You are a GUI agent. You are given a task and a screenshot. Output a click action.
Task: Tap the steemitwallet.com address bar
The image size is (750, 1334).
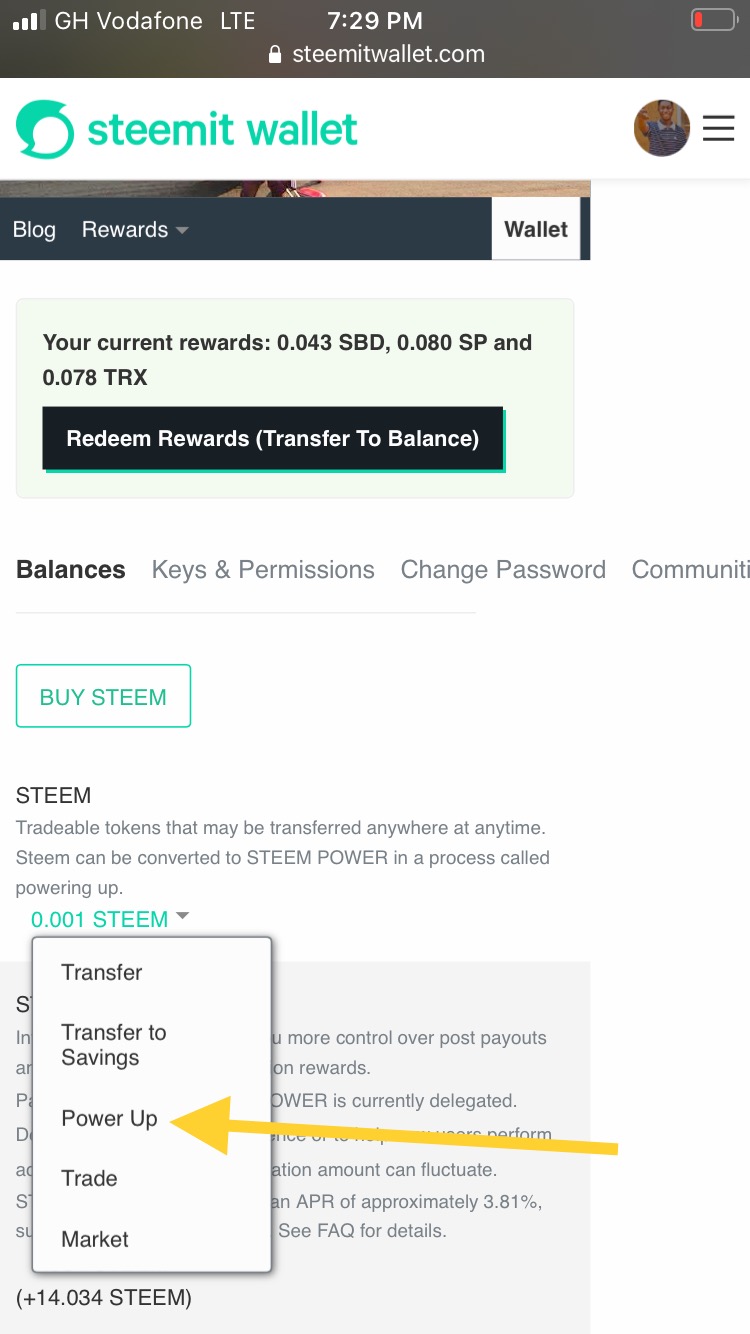[388, 55]
